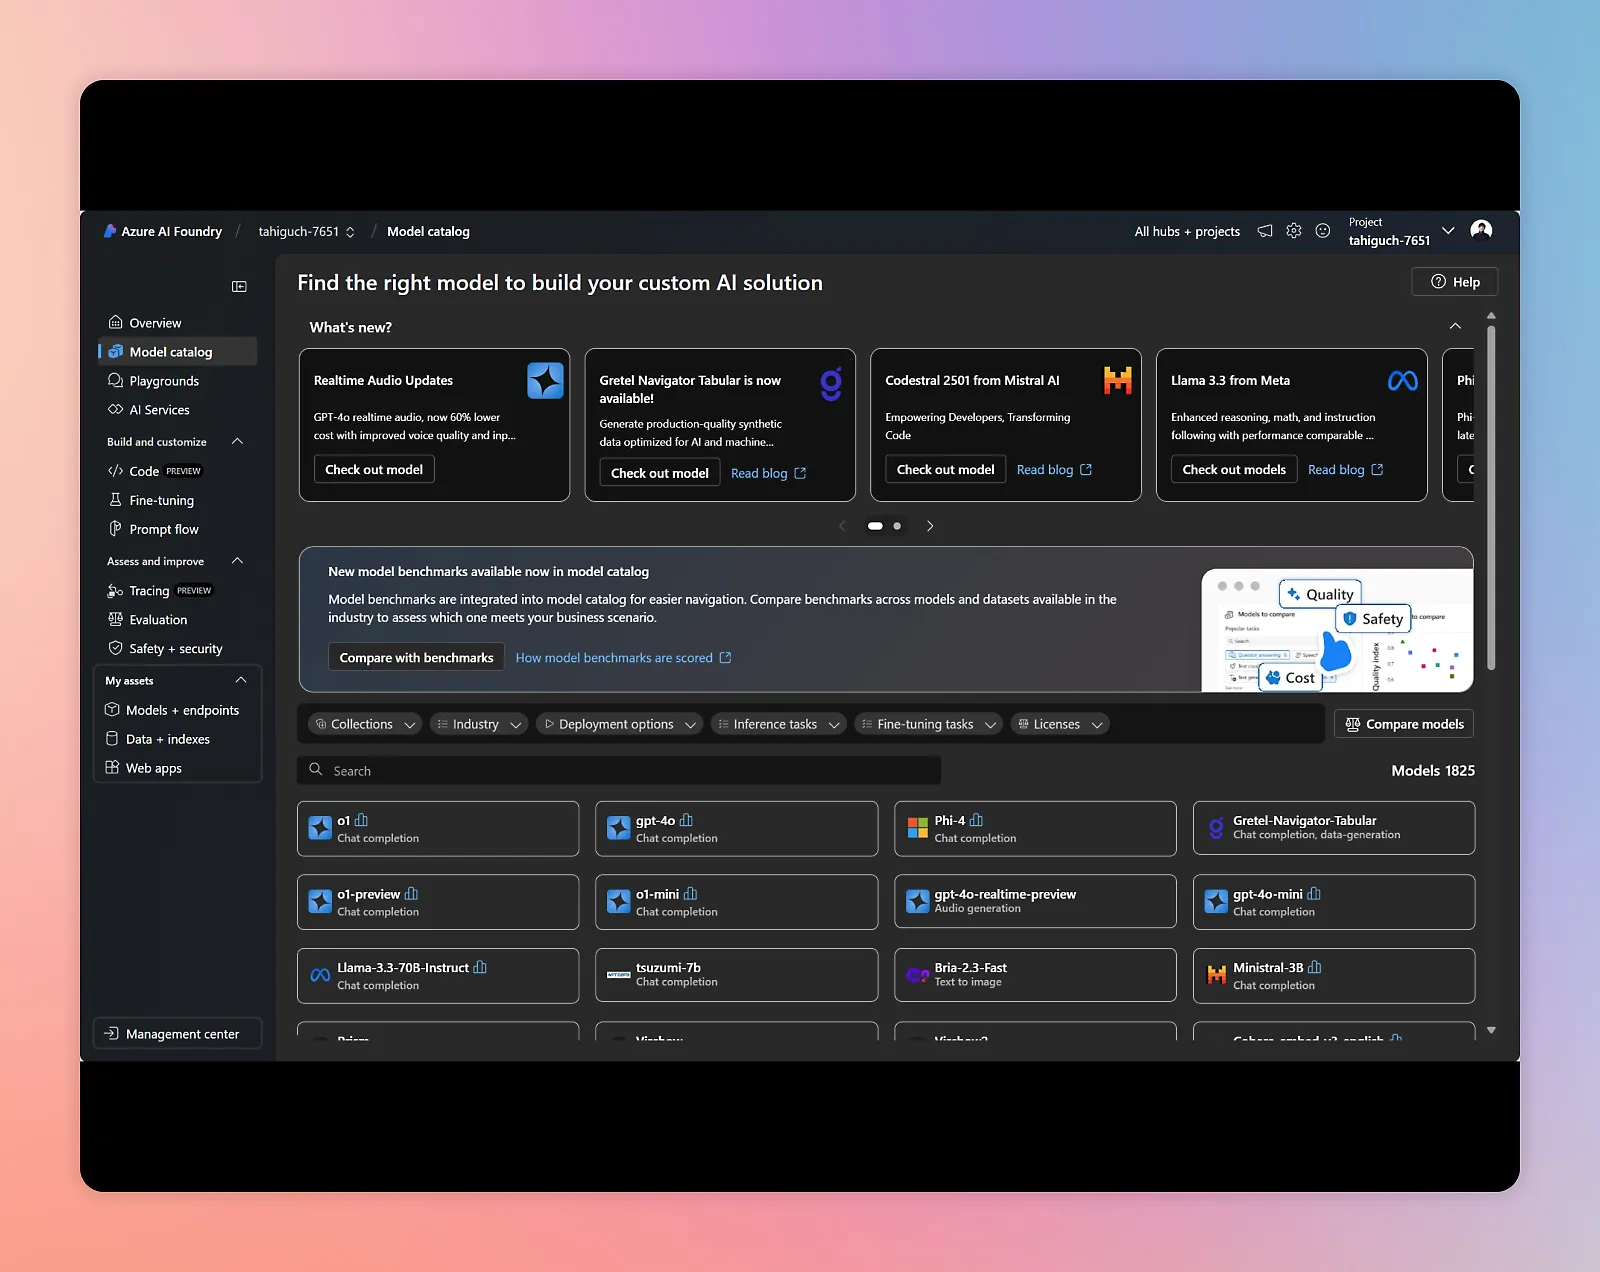Open Playgrounds in the sidebar

pos(164,381)
